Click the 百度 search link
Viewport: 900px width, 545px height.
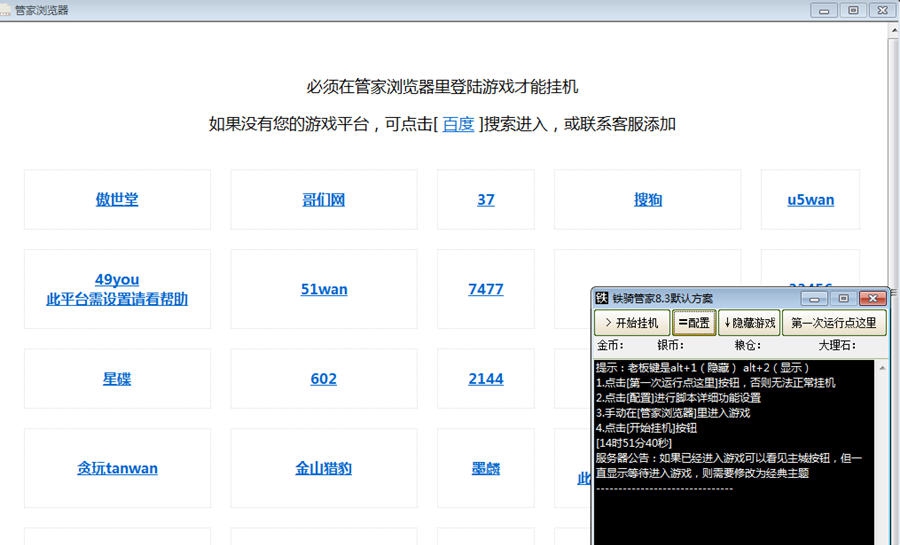pos(458,124)
